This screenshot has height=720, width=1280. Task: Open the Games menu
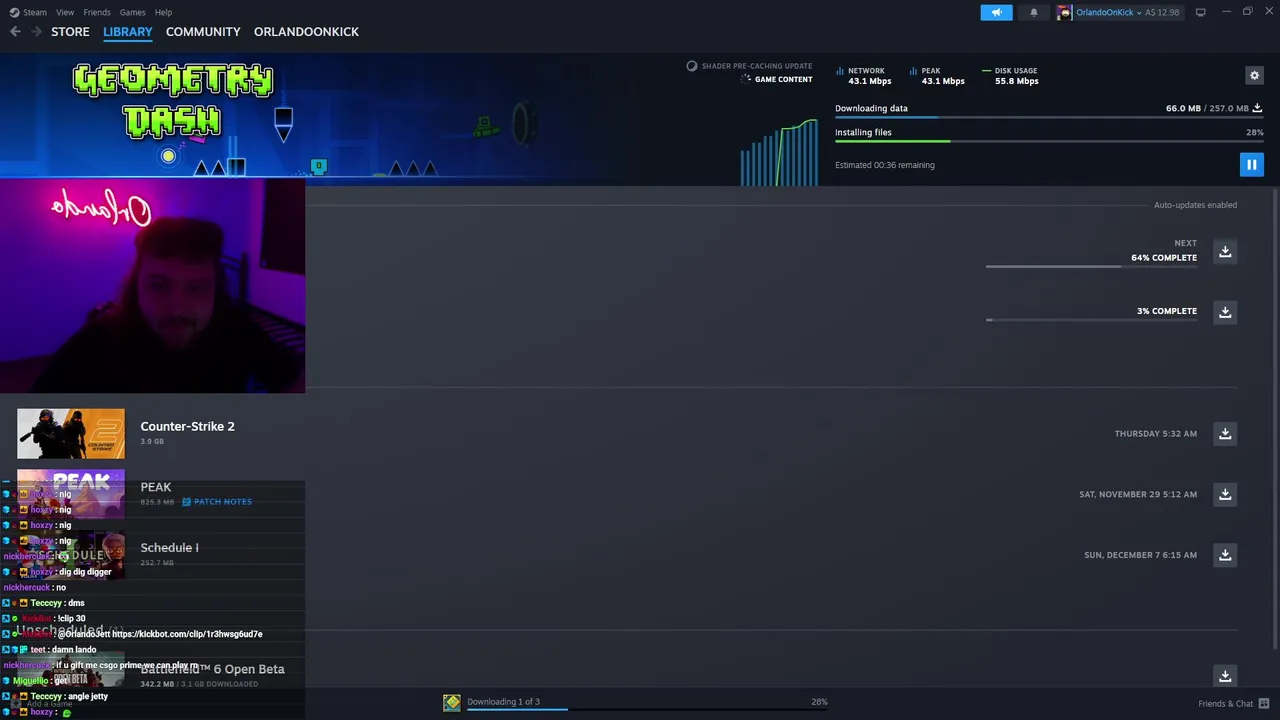132,12
